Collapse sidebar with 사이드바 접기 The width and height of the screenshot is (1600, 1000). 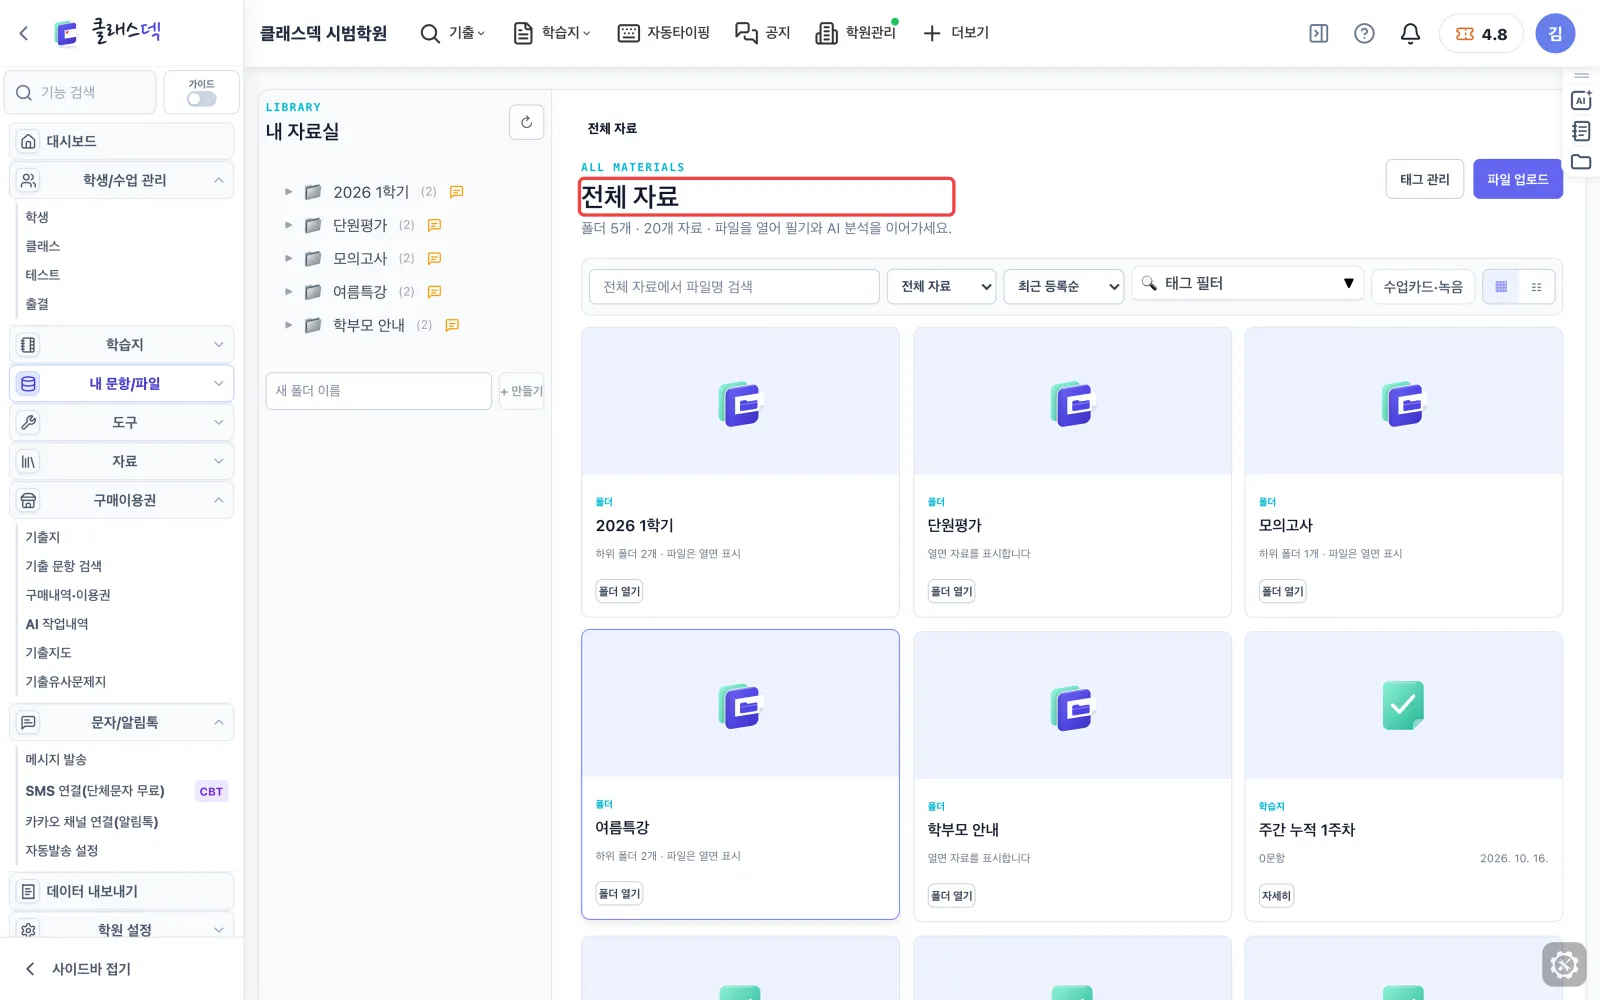[x=78, y=969]
